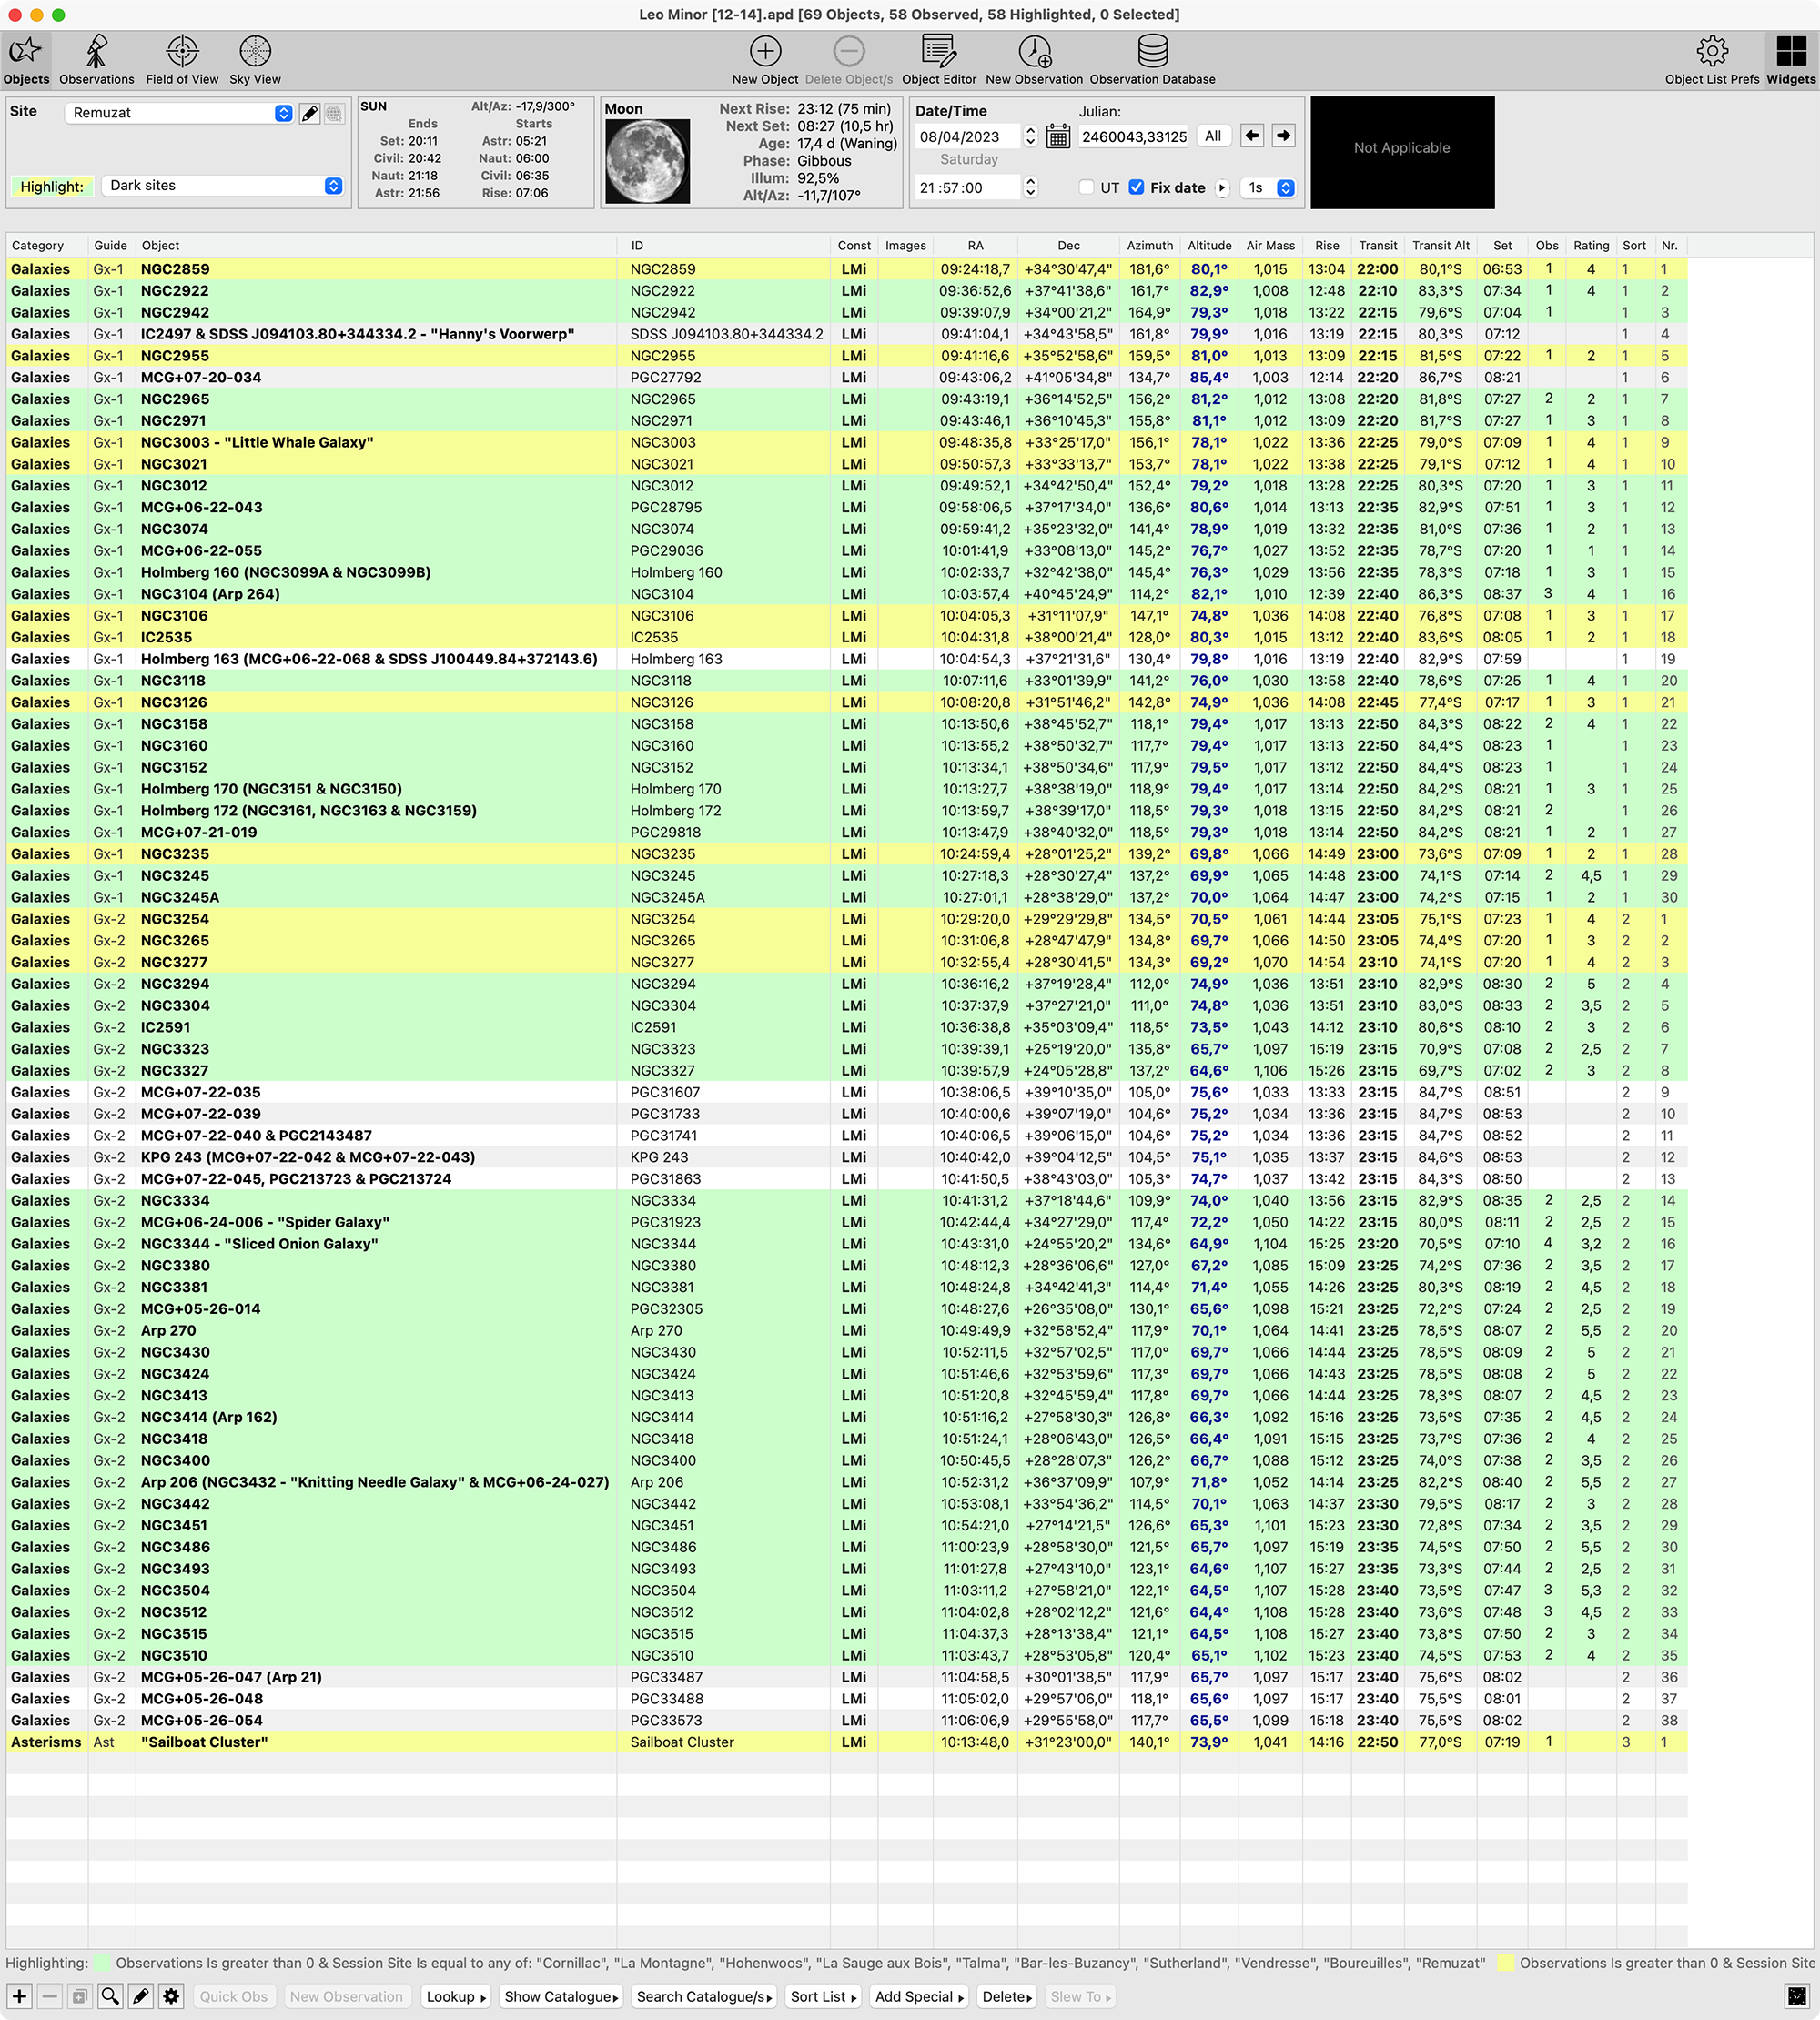1820x2020 pixels.
Task: Adjust the time stepper arrows
Action: (x=1031, y=187)
